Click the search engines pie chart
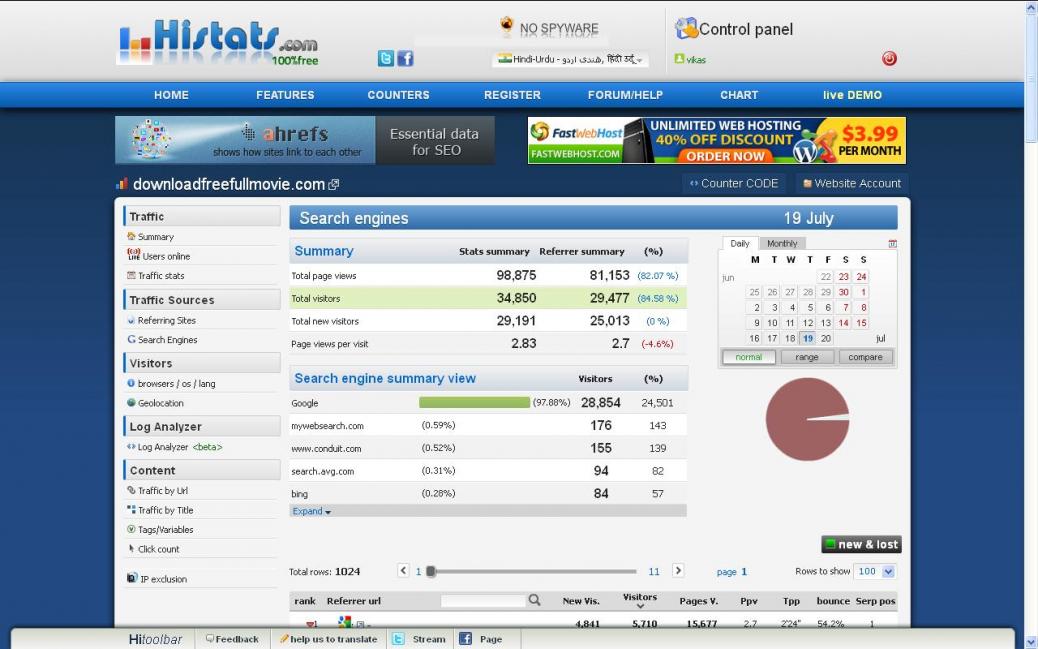The height and width of the screenshot is (649, 1038). [x=808, y=419]
